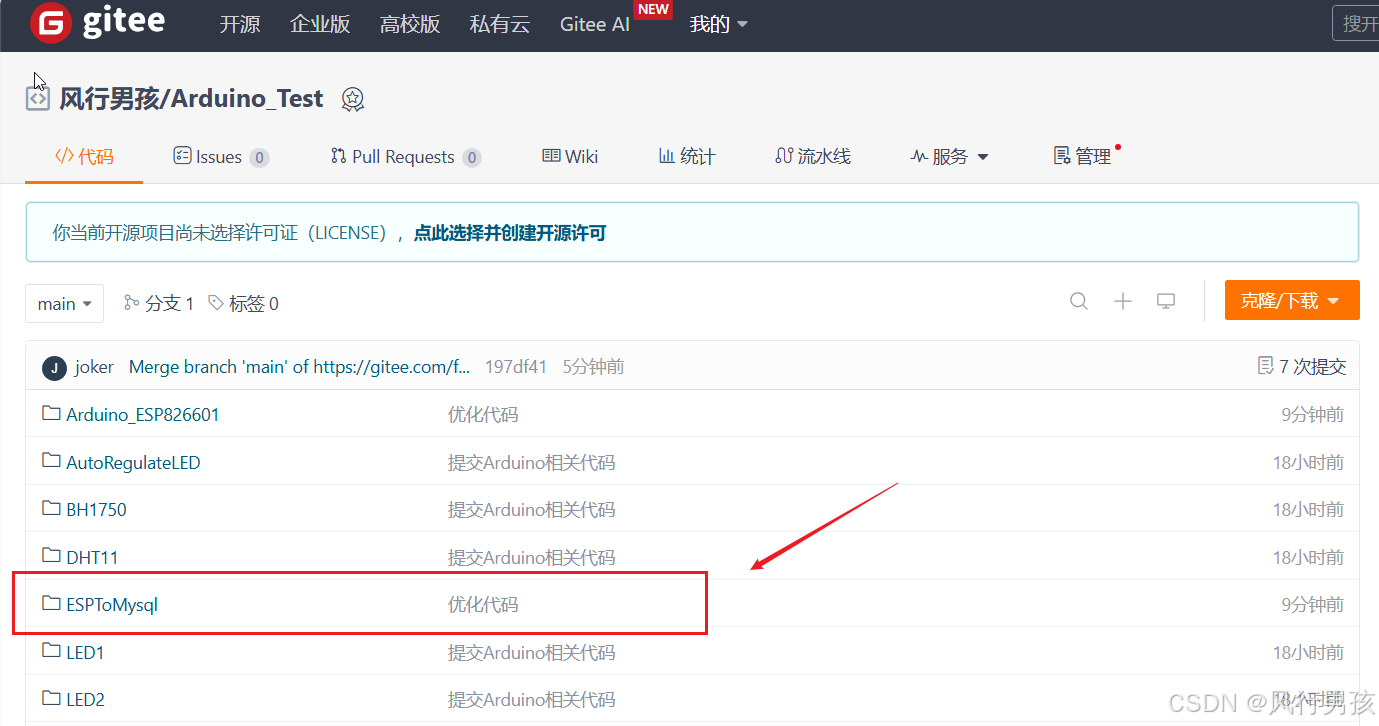Screen dimensions: 1379x726
Task: Expand the 服务 dropdown tab
Action: click(x=949, y=156)
